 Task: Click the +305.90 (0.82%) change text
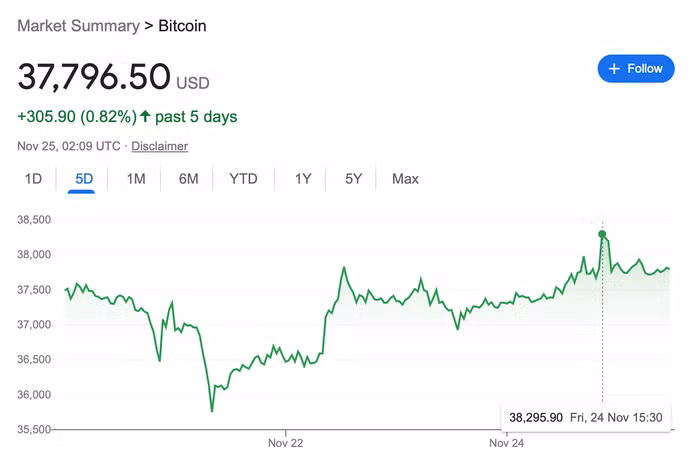pyautogui.click(x=76, y=117)
